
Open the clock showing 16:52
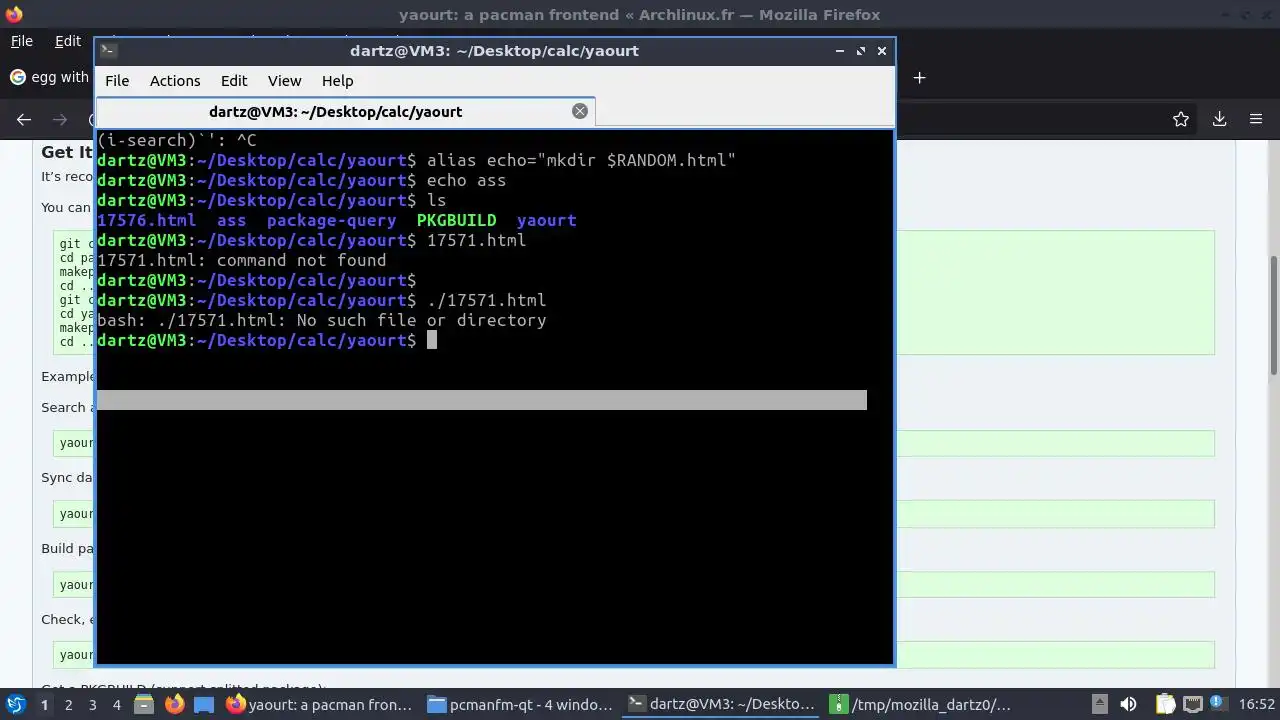point(1257,704)
